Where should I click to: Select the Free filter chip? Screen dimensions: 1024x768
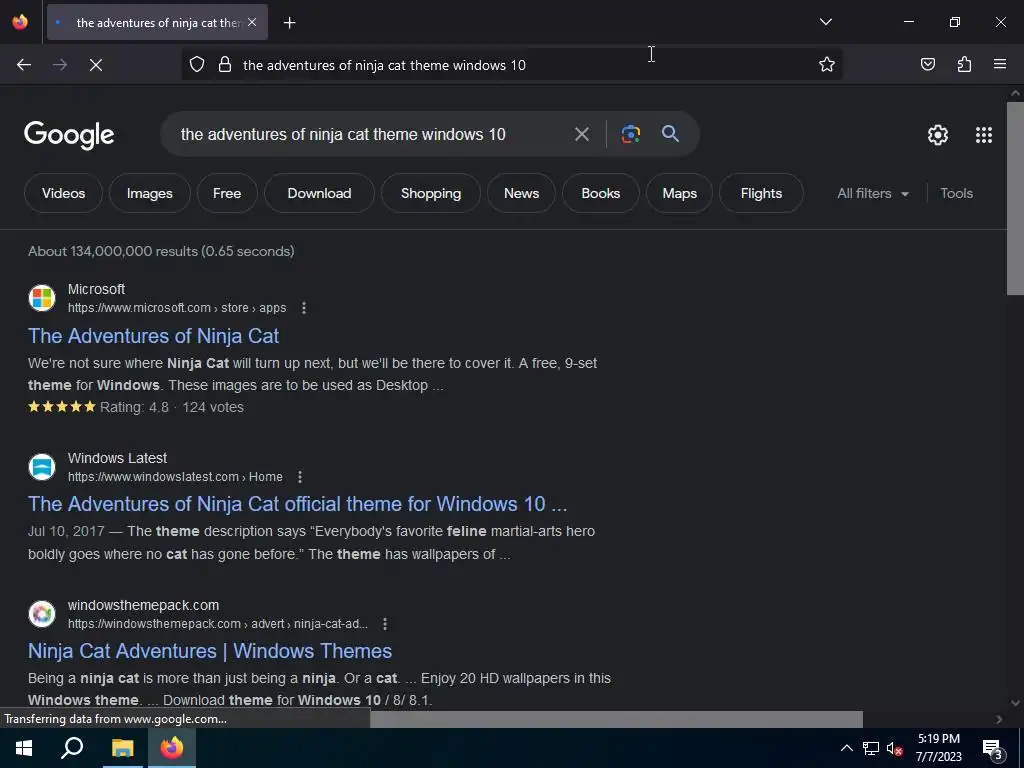pyautogui.click(x=227, y=193)
